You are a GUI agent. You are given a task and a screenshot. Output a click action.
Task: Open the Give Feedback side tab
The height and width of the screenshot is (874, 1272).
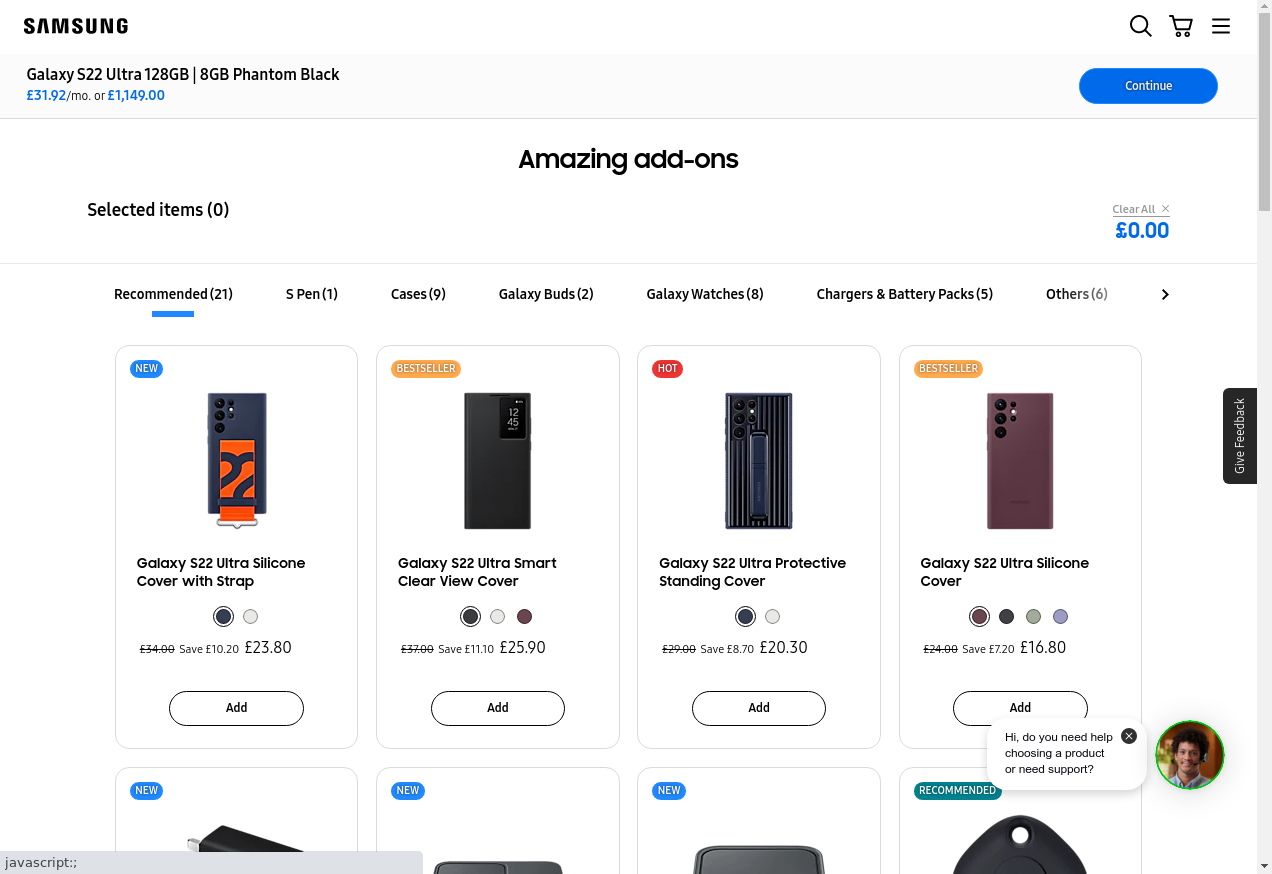(x=1240, y=436)
